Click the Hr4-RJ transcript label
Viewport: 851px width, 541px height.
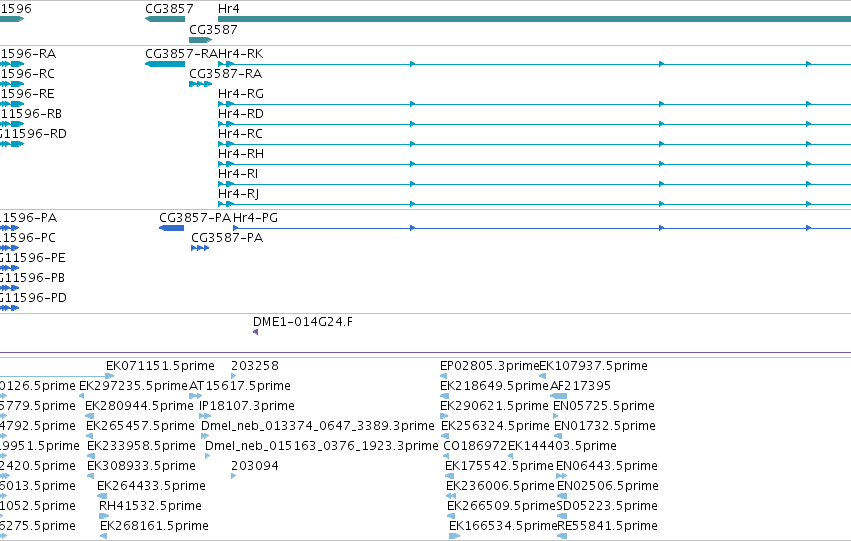click(x=238, y=194)
